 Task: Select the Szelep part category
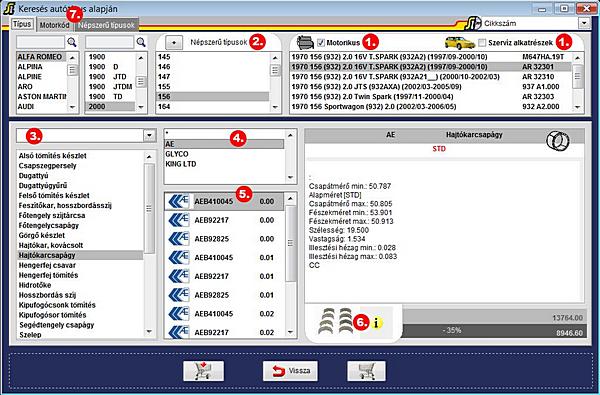pyautogui.click(x=80, y=335)
